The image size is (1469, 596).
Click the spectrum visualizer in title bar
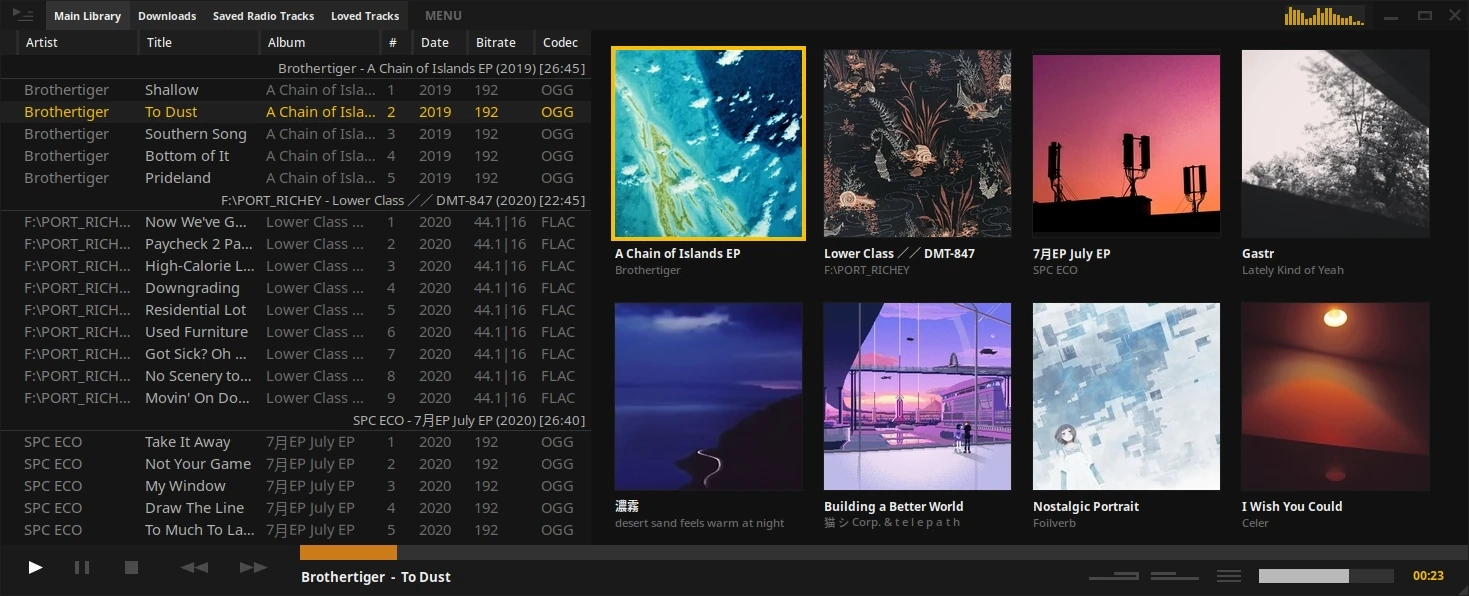(x=1324, y=16)
